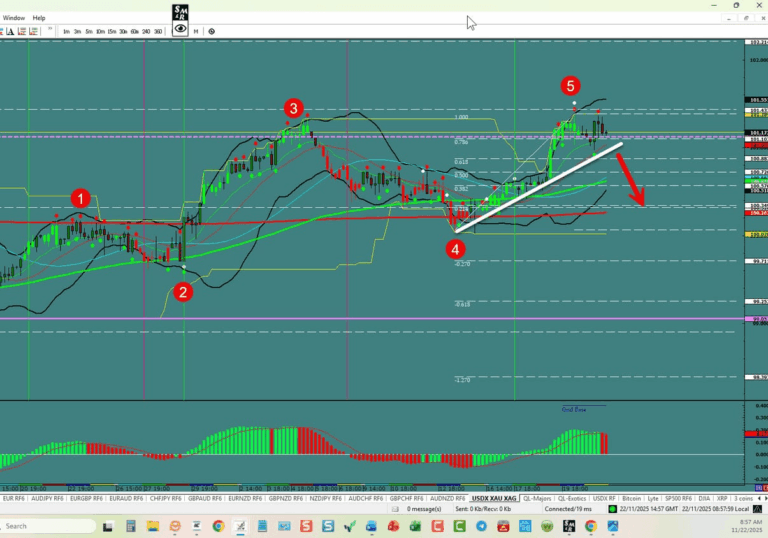The width and height of the screenshot is (768, 538).
Task: Click the chart tabs scroll-left arrow
Action: point(759,498)
